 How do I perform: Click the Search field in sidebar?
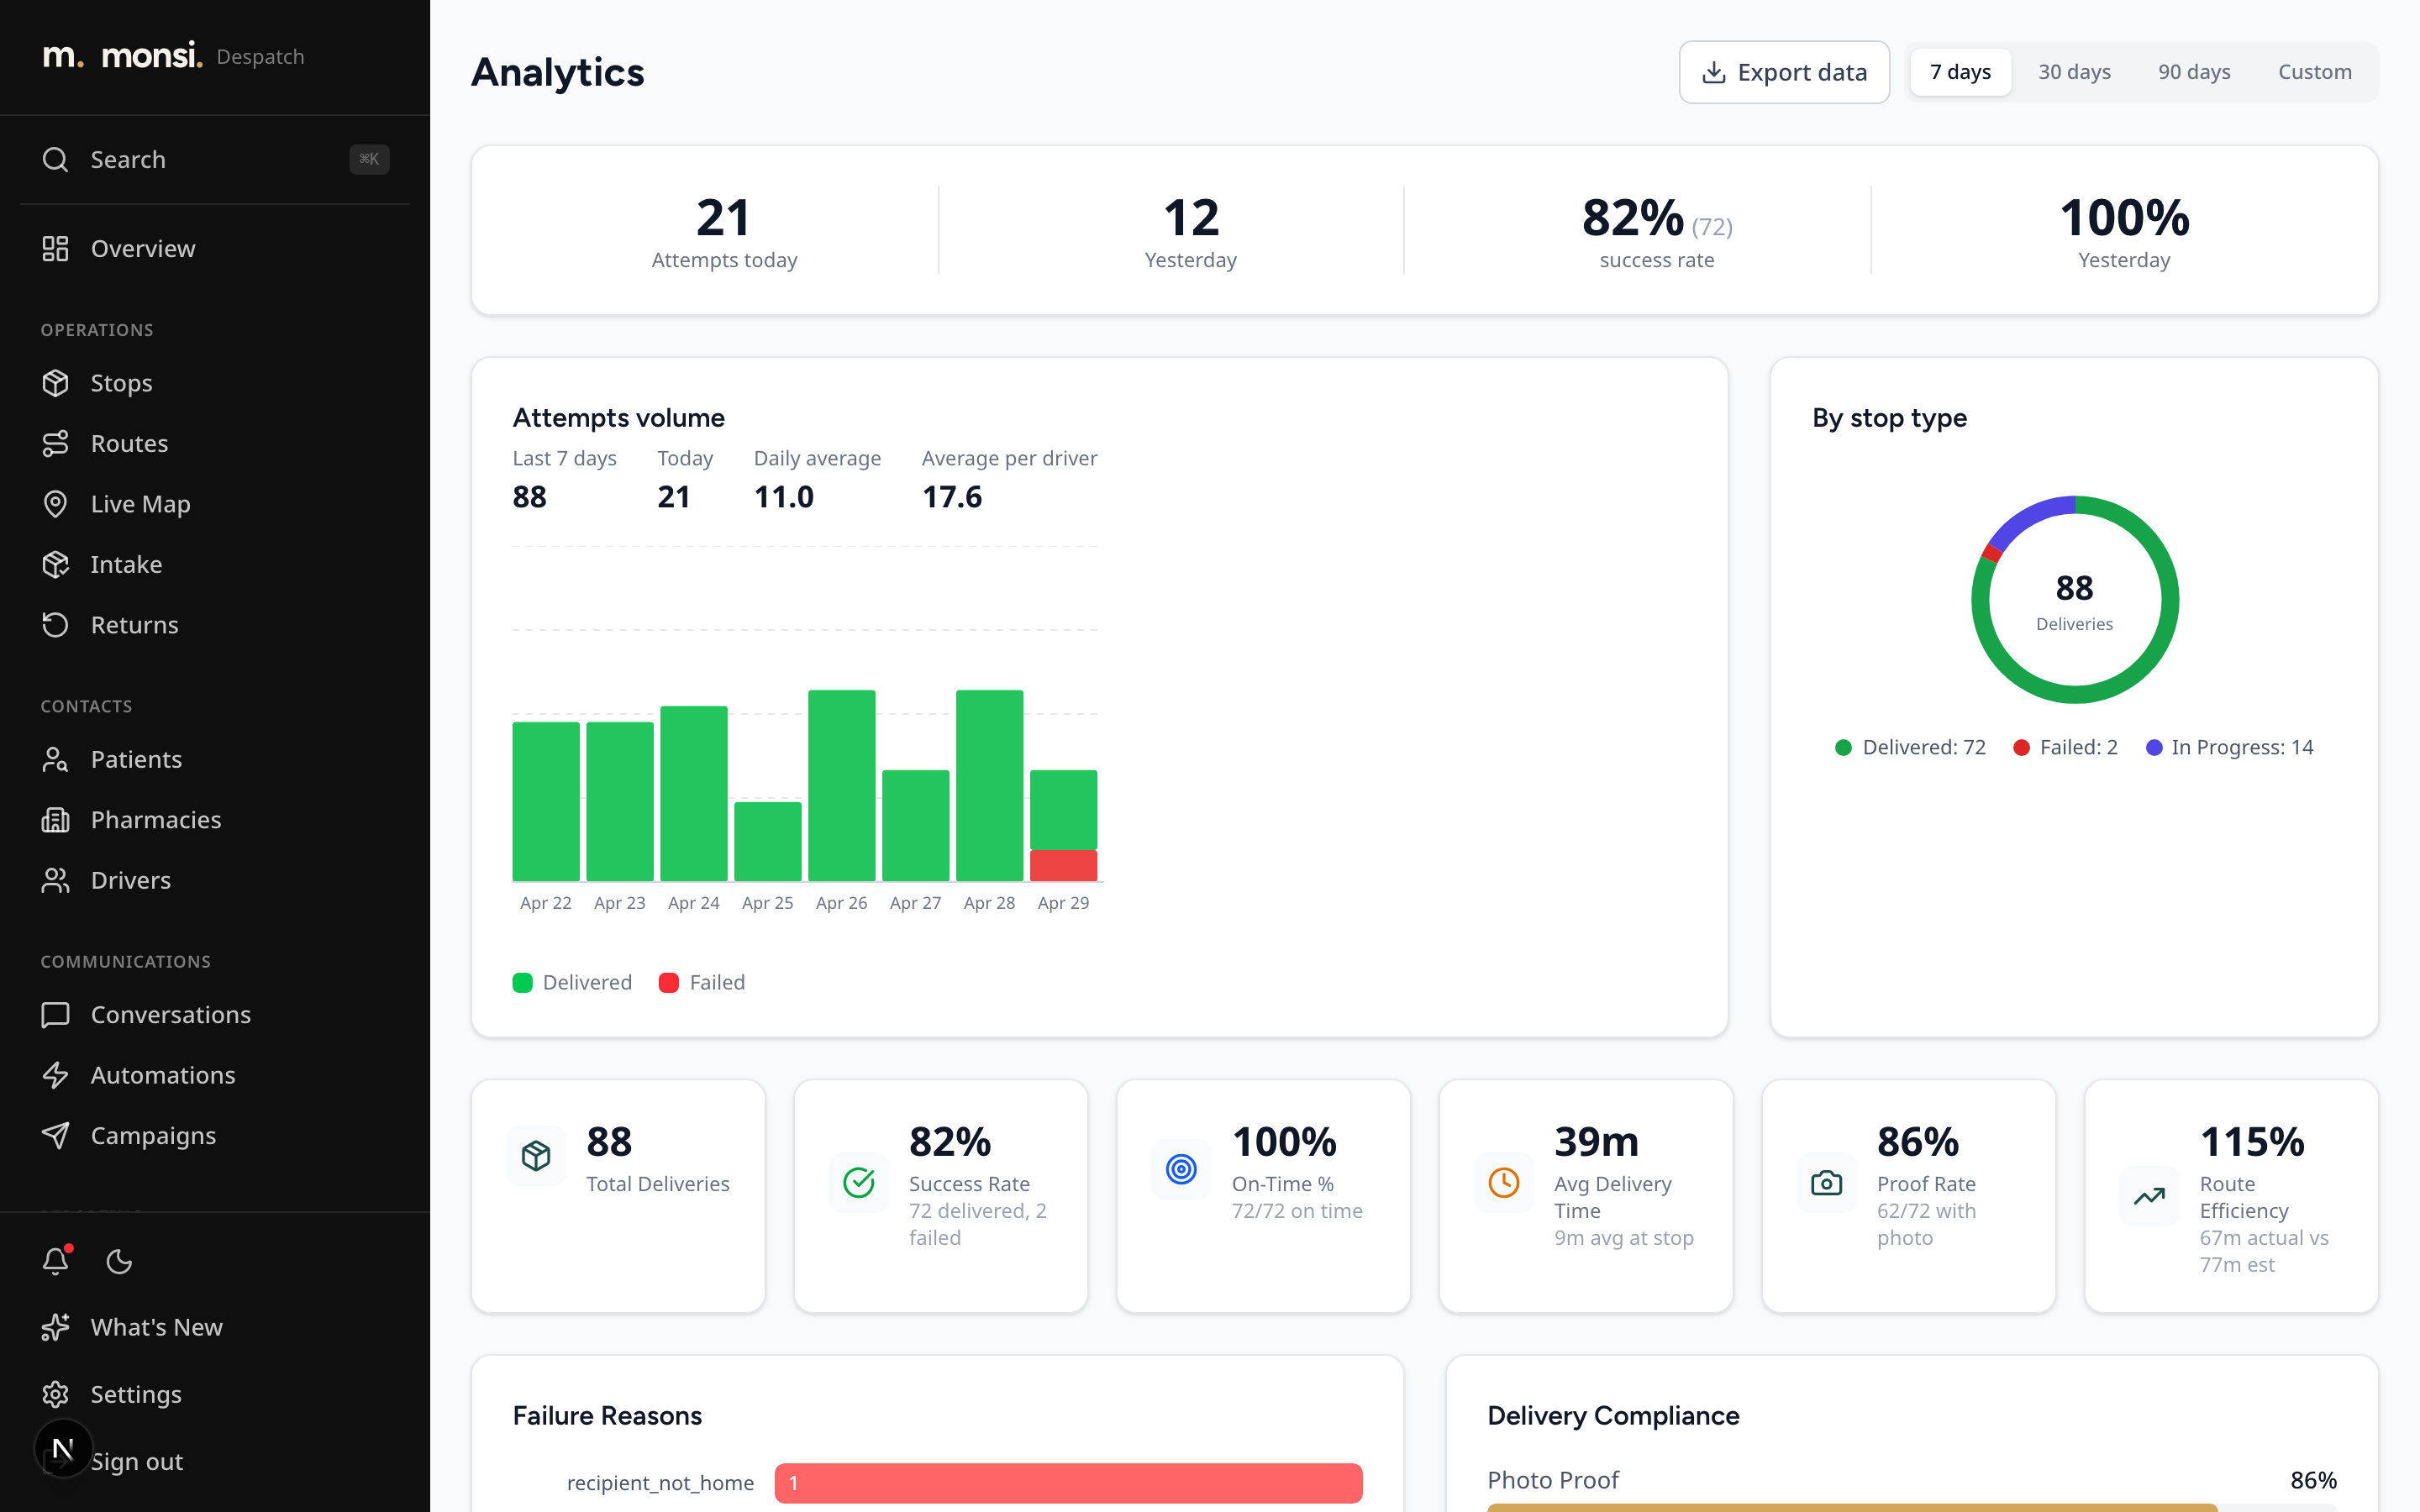click(x=215, y=159)
